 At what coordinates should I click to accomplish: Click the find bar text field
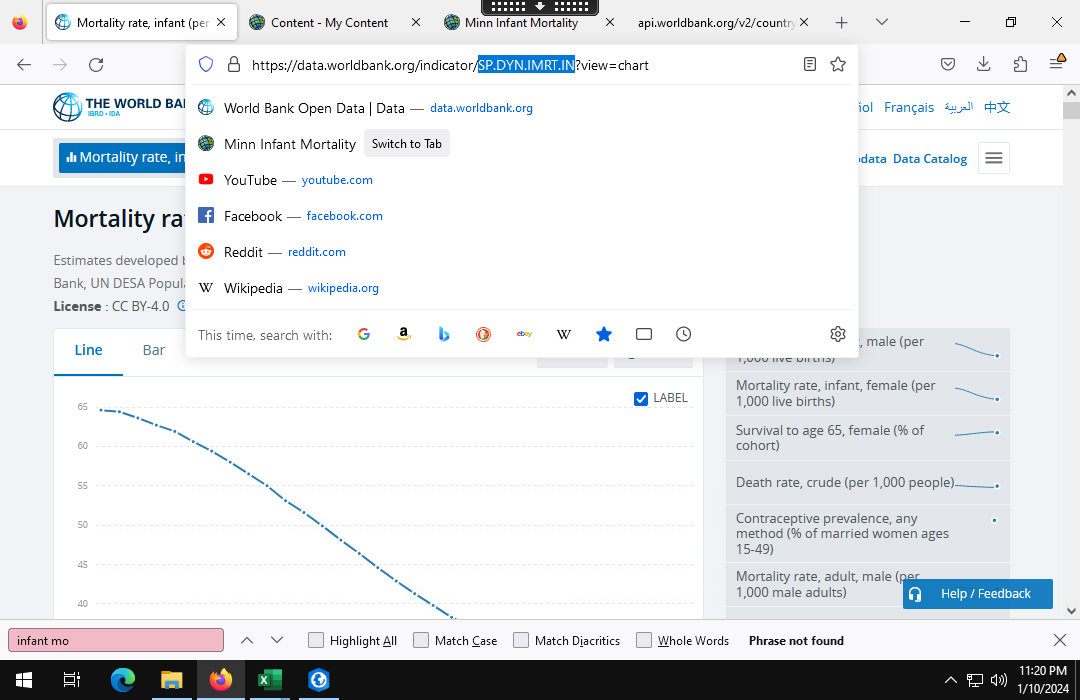(x=116, y=640)
